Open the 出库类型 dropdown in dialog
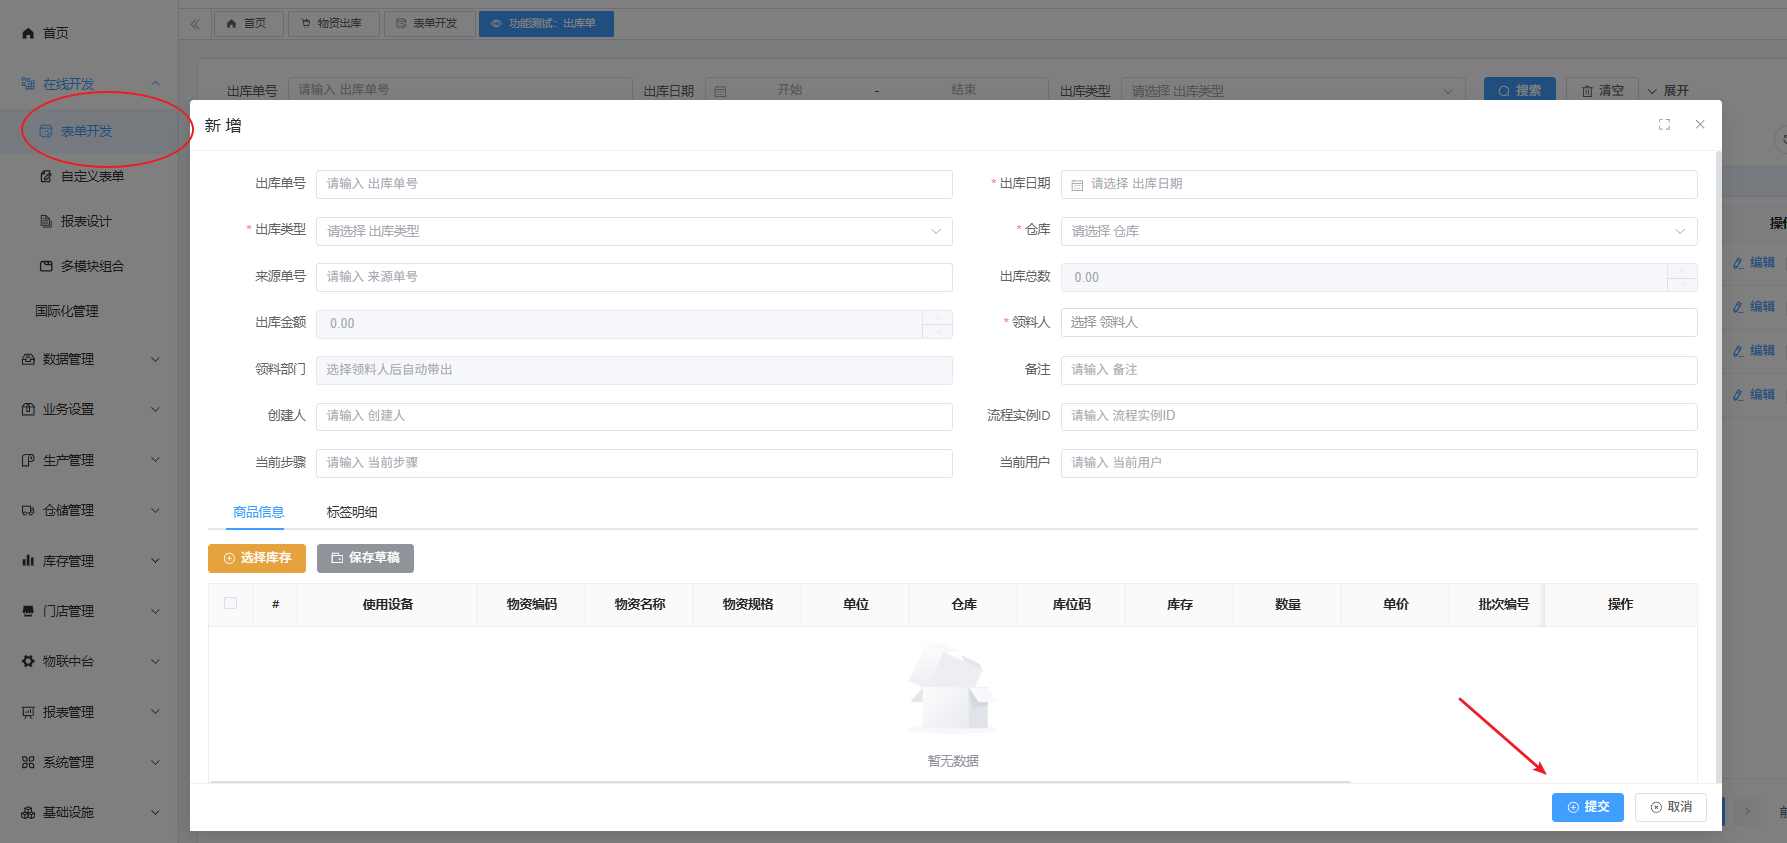The height and width of the screenshot is (843, 1787). 634,231
